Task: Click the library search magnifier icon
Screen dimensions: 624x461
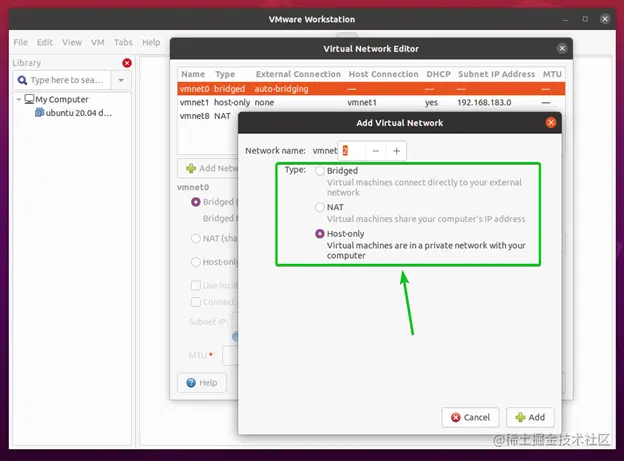Action: point(22,80)
